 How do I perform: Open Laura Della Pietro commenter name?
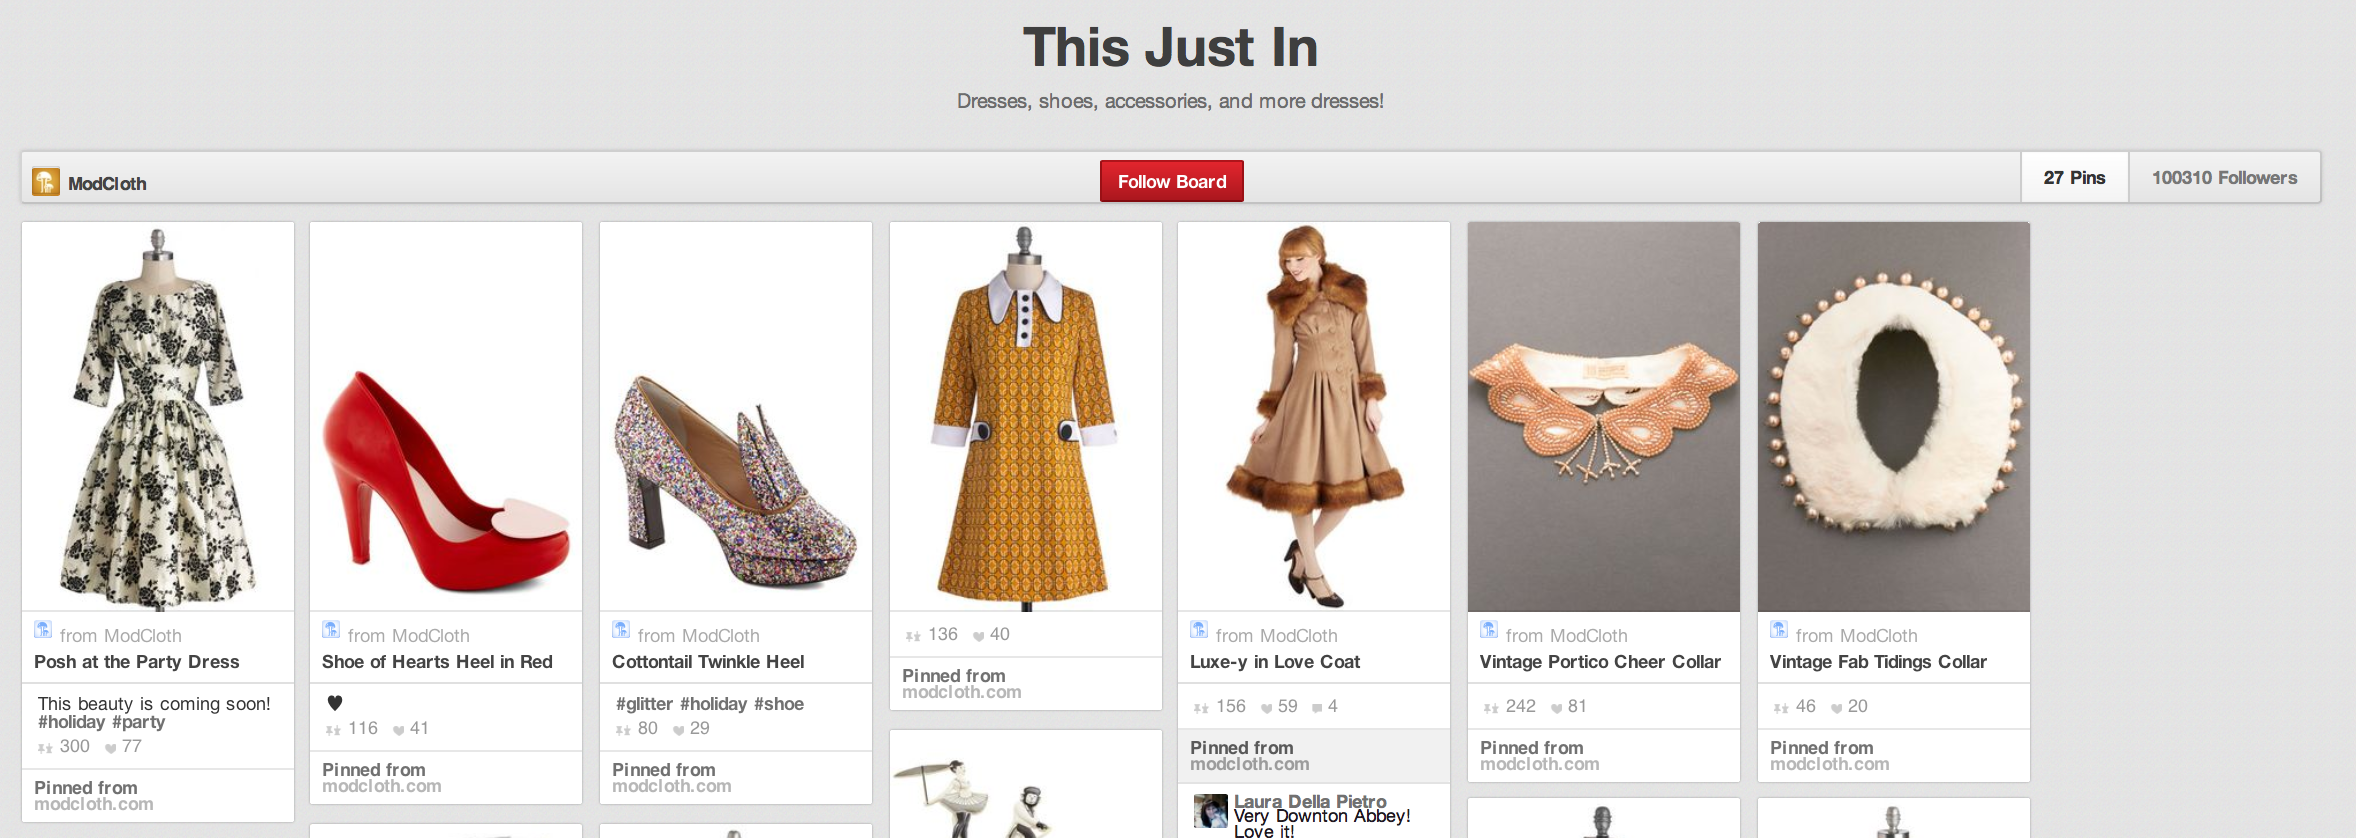coord(1310,801)
